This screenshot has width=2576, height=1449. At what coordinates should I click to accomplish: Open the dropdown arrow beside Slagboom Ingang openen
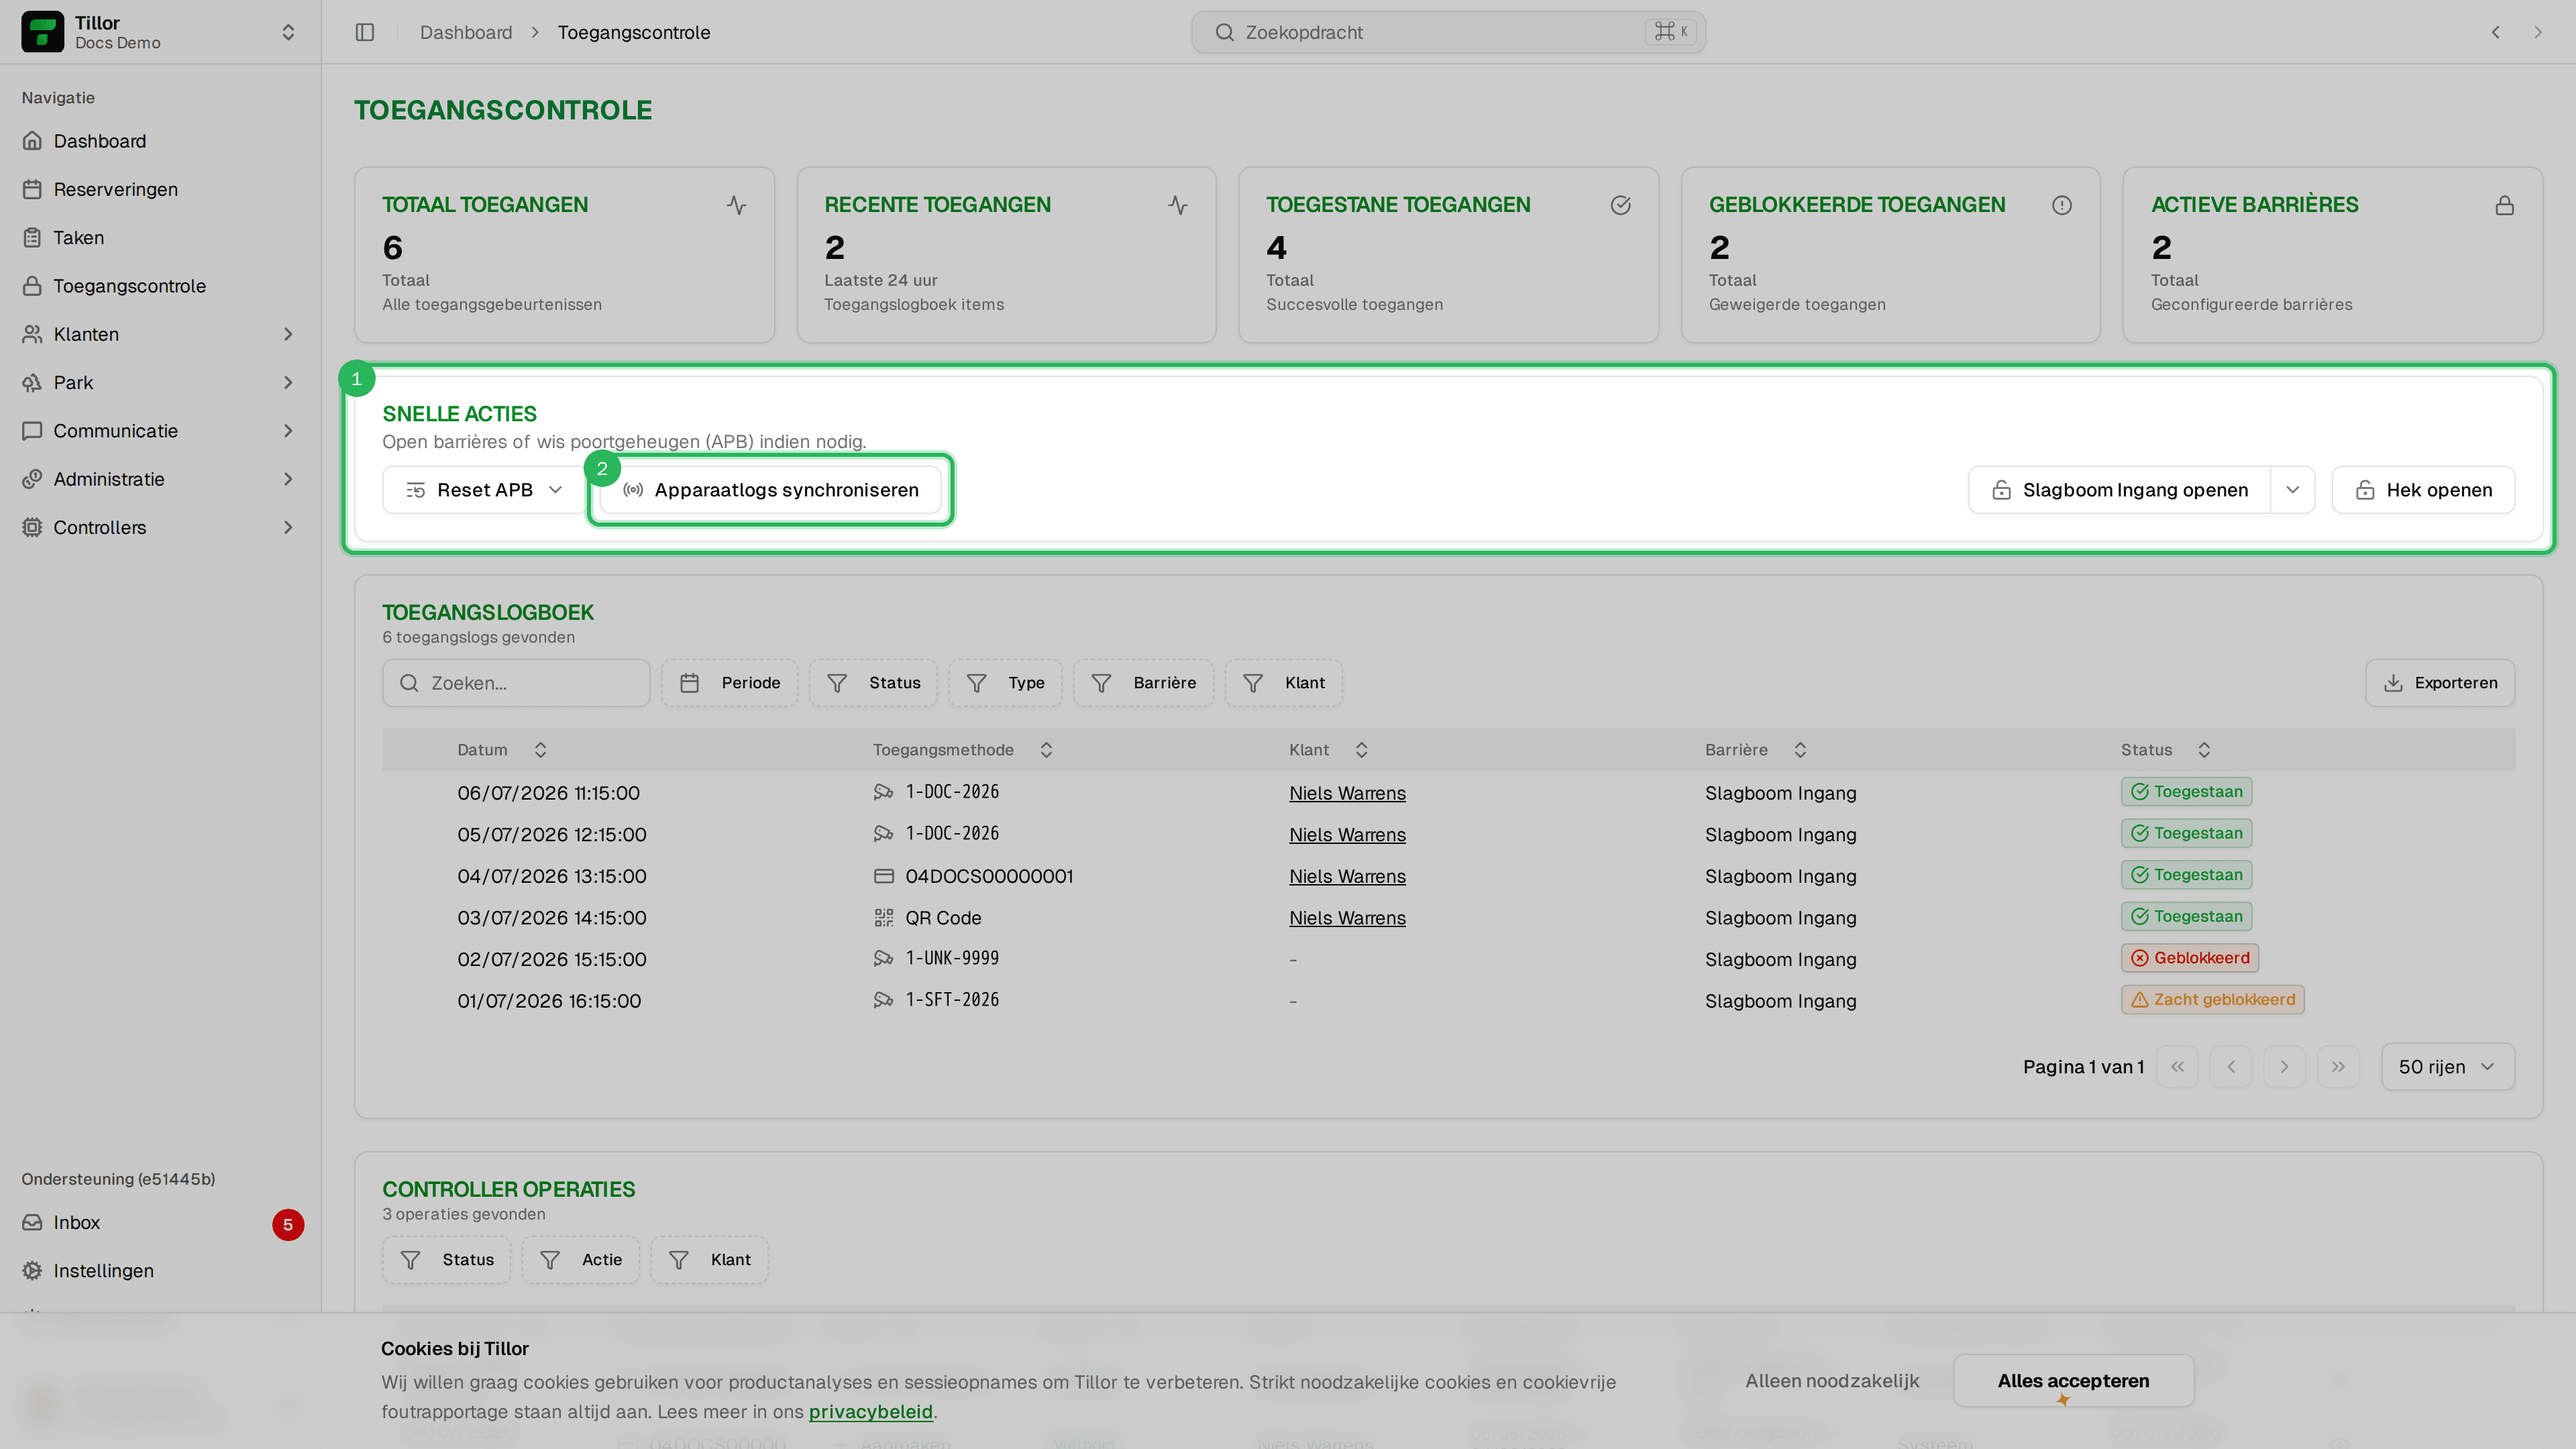2293,490
